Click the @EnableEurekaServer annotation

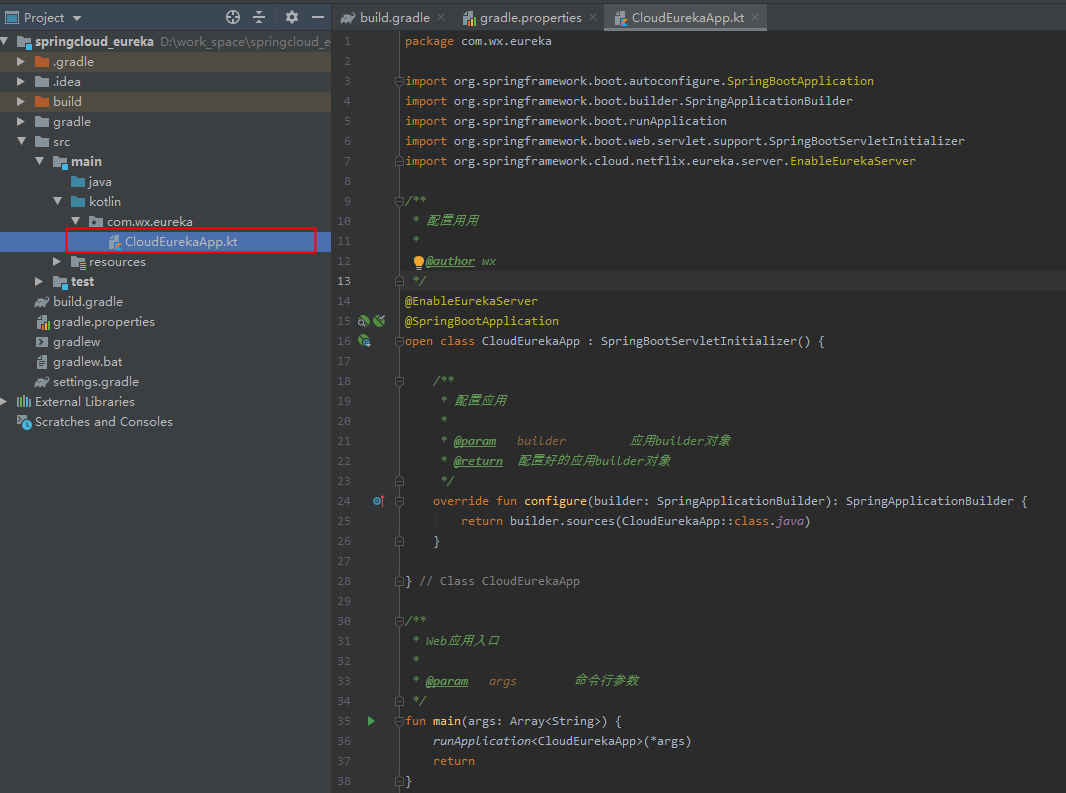[471, 301]
